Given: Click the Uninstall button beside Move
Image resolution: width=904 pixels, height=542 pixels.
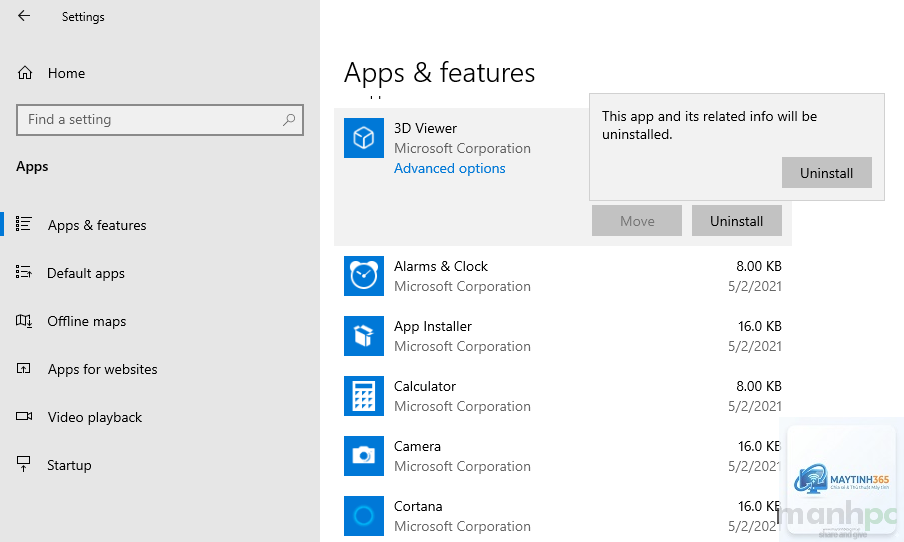Looking at the screenshot, I should coord(737,220).
